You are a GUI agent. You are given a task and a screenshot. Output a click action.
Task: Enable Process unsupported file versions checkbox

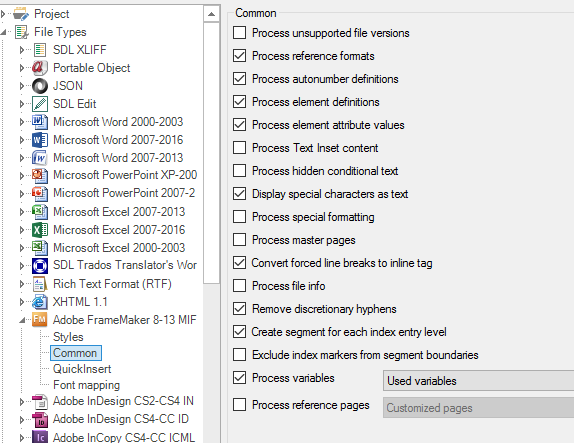click(239, 33)
